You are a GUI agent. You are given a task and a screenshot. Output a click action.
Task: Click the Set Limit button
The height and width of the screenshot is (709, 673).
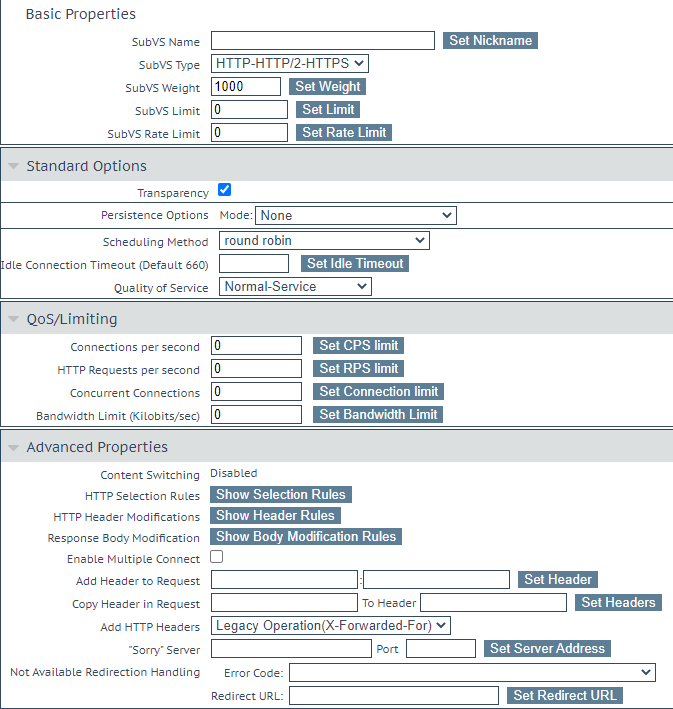[328, 109]
